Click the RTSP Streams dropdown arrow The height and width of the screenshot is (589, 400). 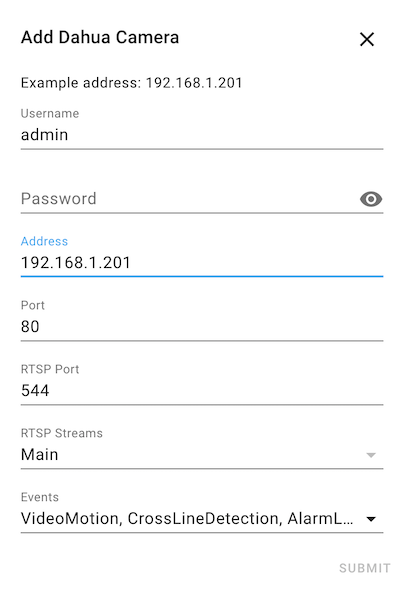371,455
